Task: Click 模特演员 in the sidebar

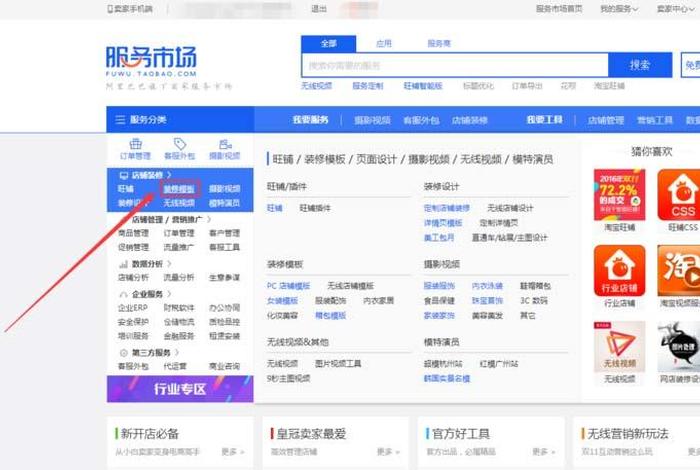Action: click(x=225, y=203)
